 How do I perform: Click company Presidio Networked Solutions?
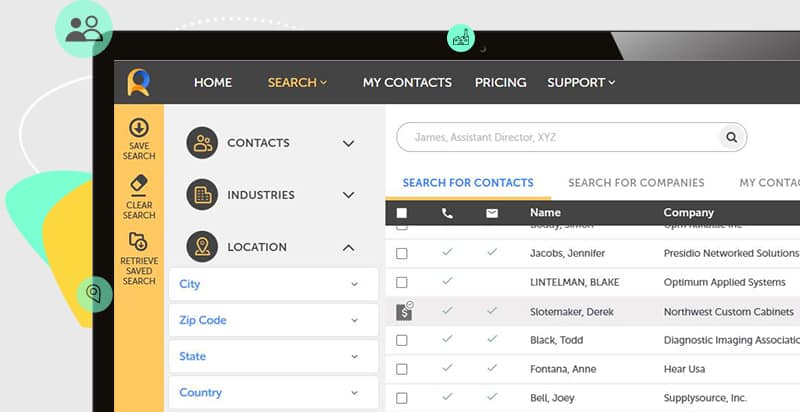pyautogui.click(x=731, y=253)
